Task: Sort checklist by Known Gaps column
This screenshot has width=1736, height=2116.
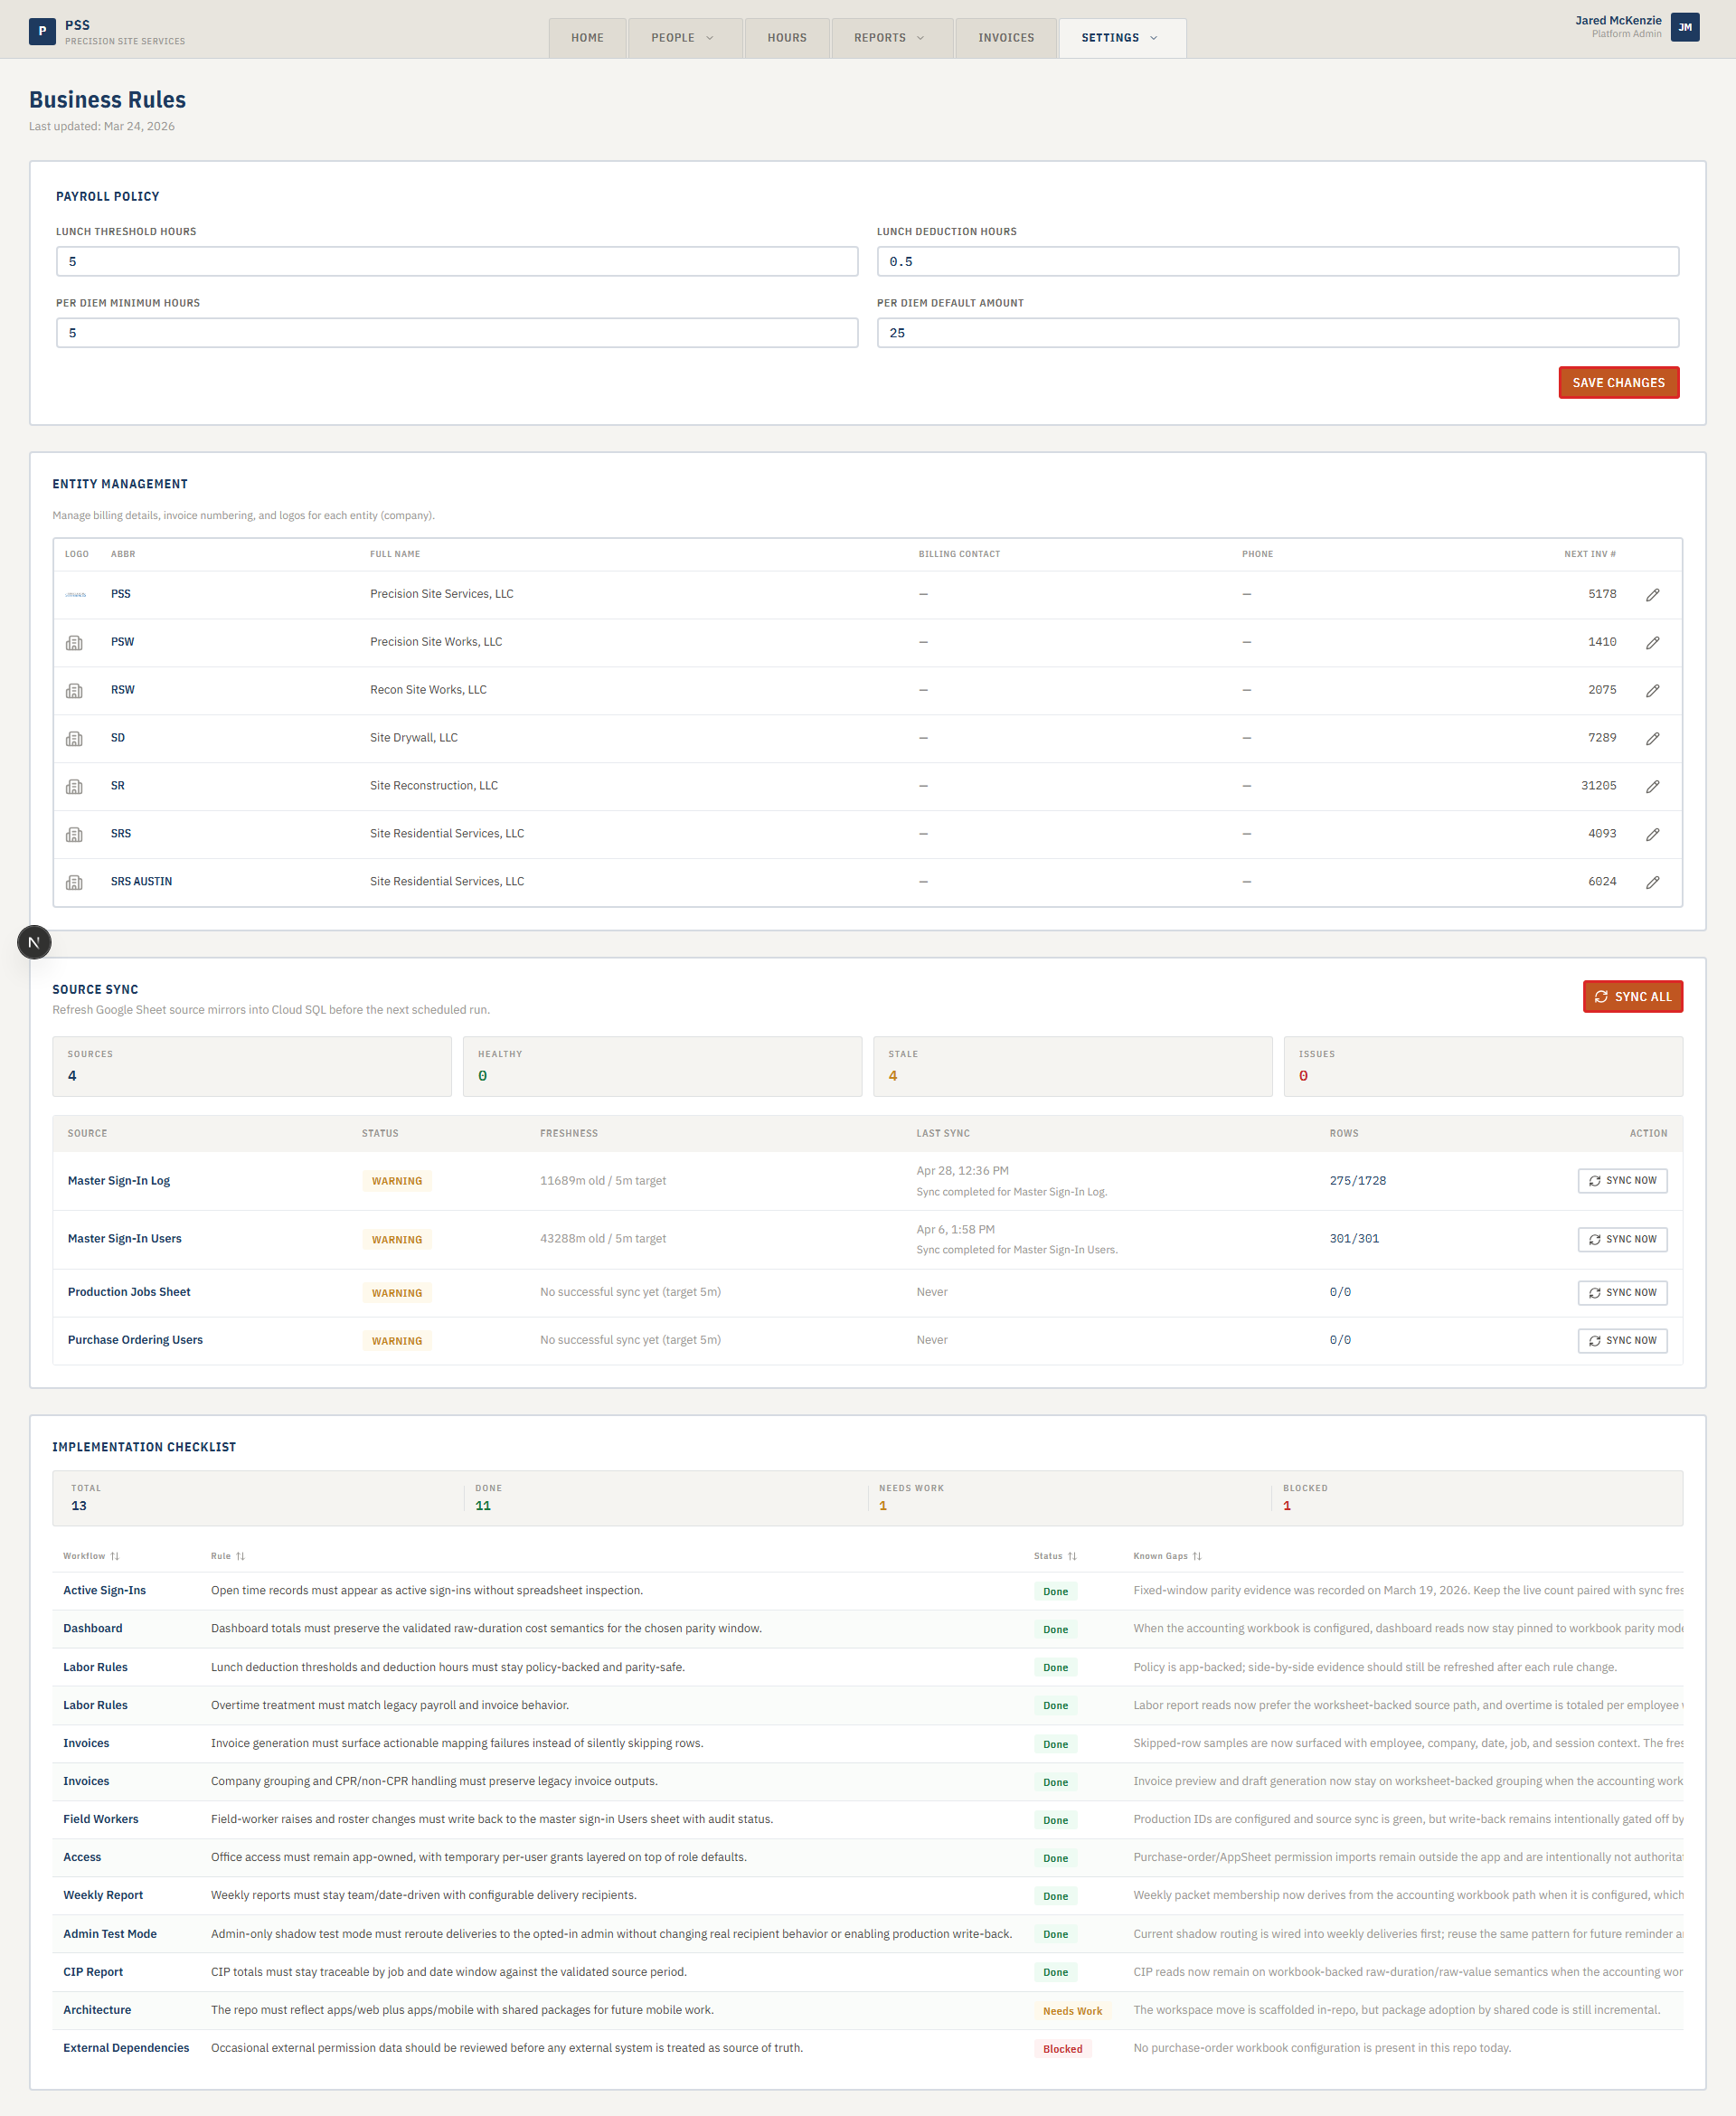Action: tap(1167, 1556)
